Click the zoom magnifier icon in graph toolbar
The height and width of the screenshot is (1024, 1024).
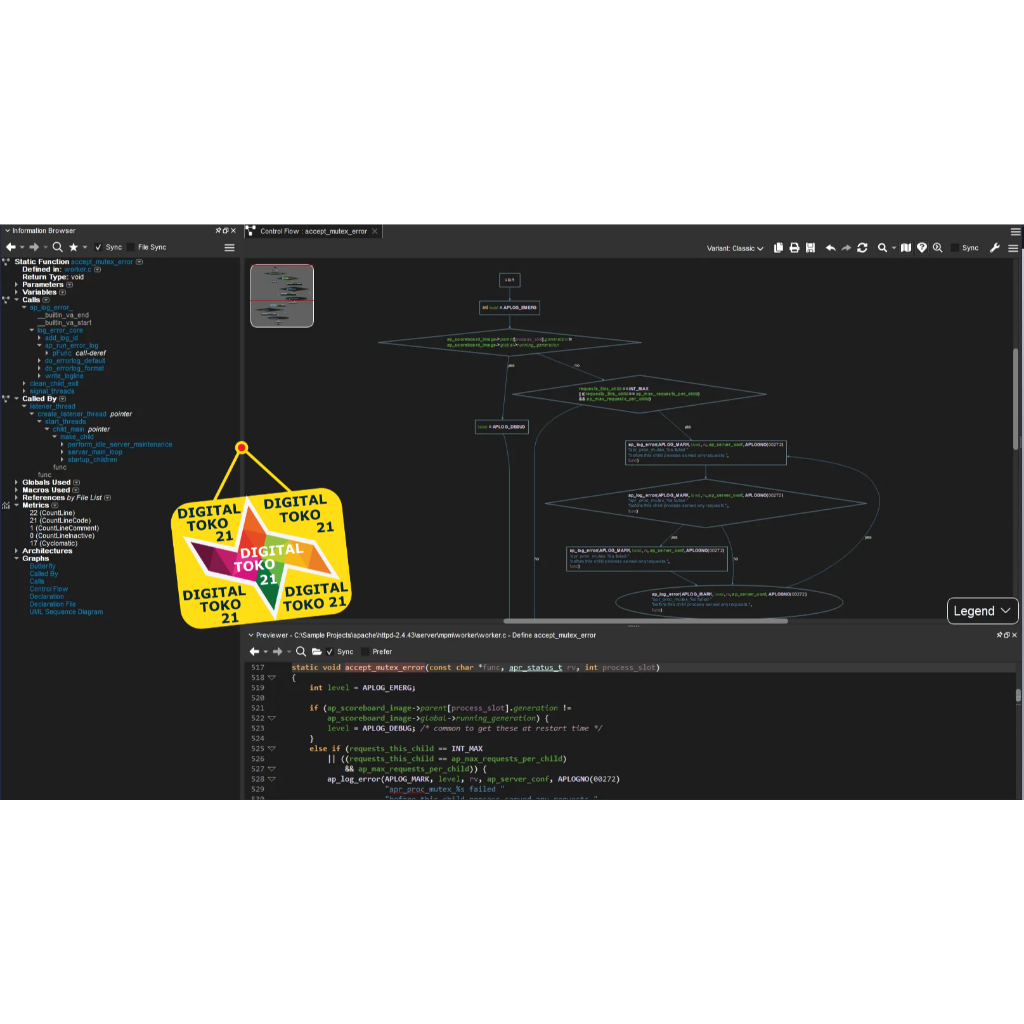click(x=938, y=248)
